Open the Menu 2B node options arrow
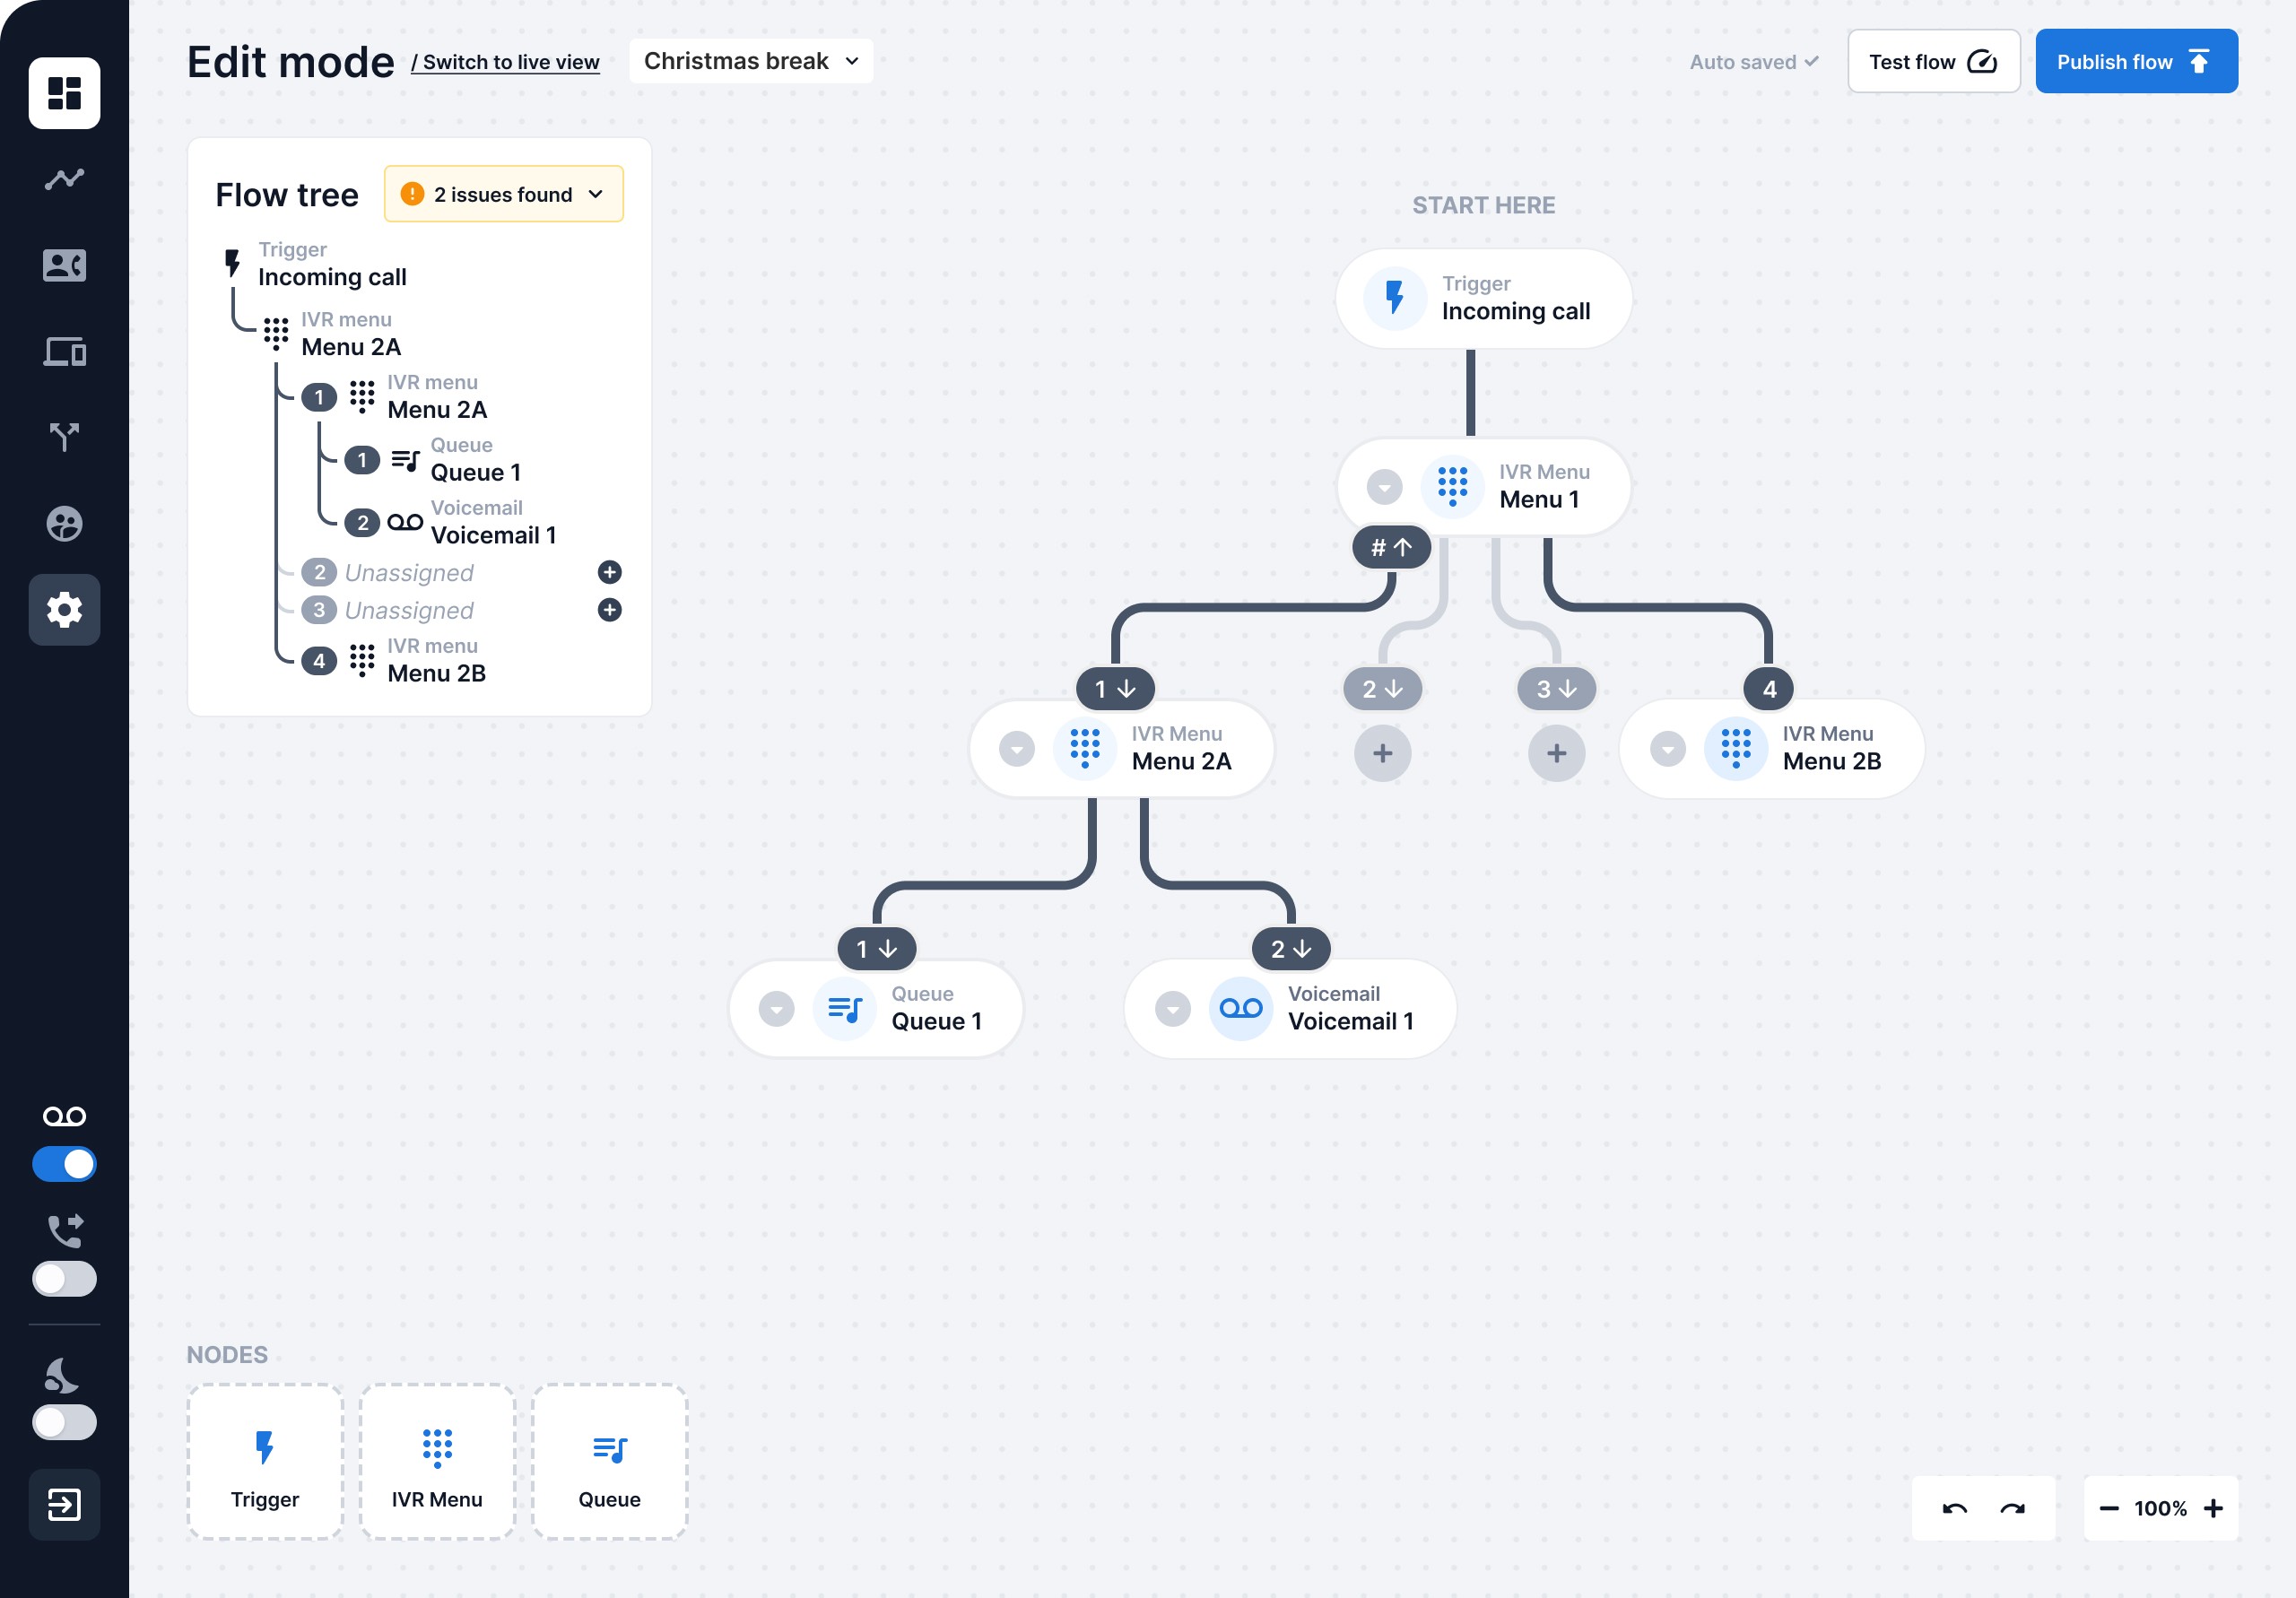2296x1598 pixels. [x=1667, y=748]
